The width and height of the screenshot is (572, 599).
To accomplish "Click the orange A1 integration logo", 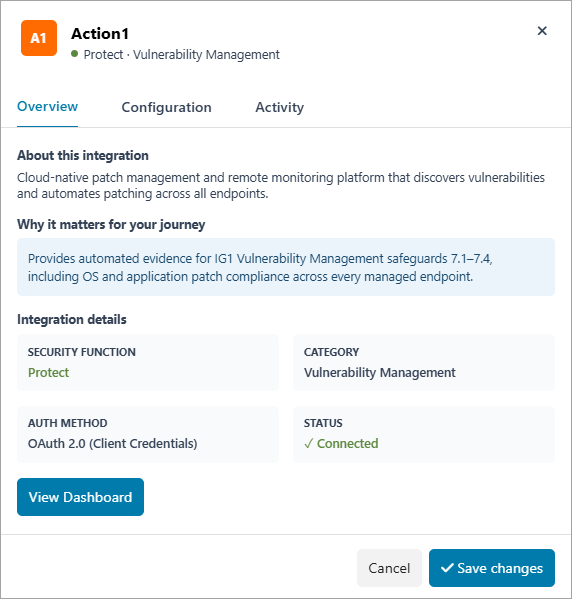I will [x=39, y=38].
